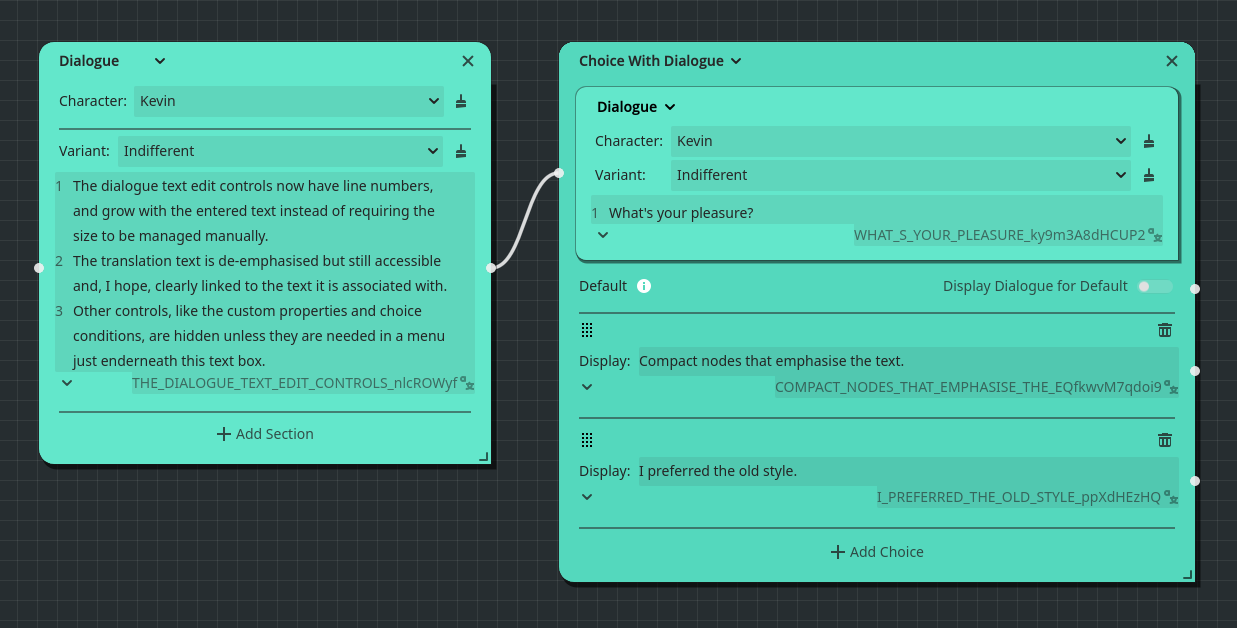The width and height of the screenshot is (1237, 628).
Task: Click the info icon next to Default
Action: 644,286
